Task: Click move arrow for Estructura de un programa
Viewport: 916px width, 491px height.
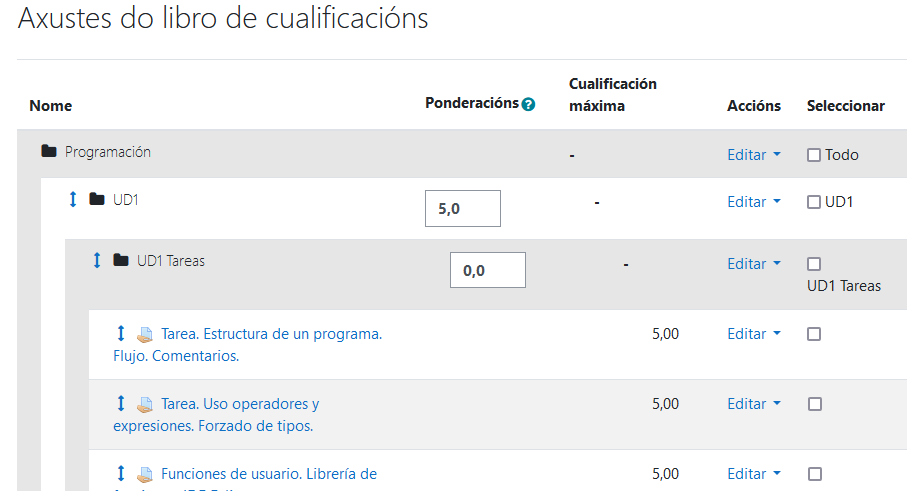Action: tap(121, 333)
